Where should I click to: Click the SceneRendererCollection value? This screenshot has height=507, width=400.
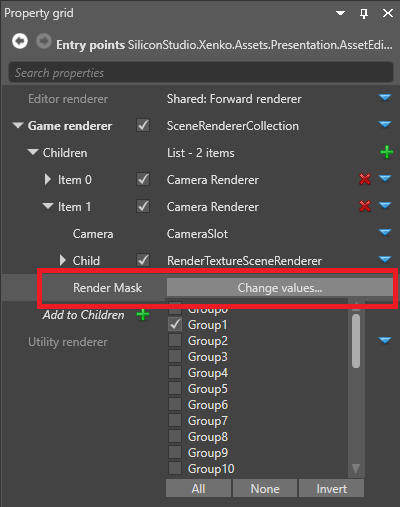pos(233,126)
